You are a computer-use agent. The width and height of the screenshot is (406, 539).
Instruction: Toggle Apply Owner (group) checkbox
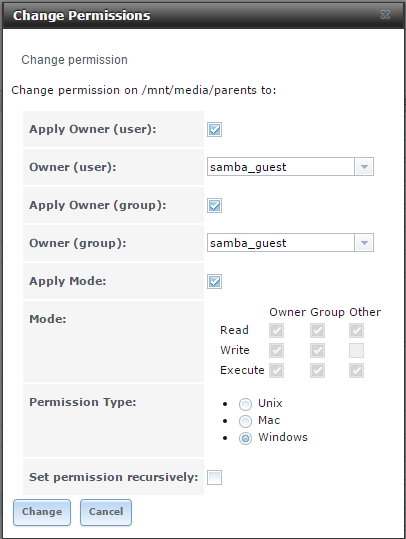tap(214, 206)
